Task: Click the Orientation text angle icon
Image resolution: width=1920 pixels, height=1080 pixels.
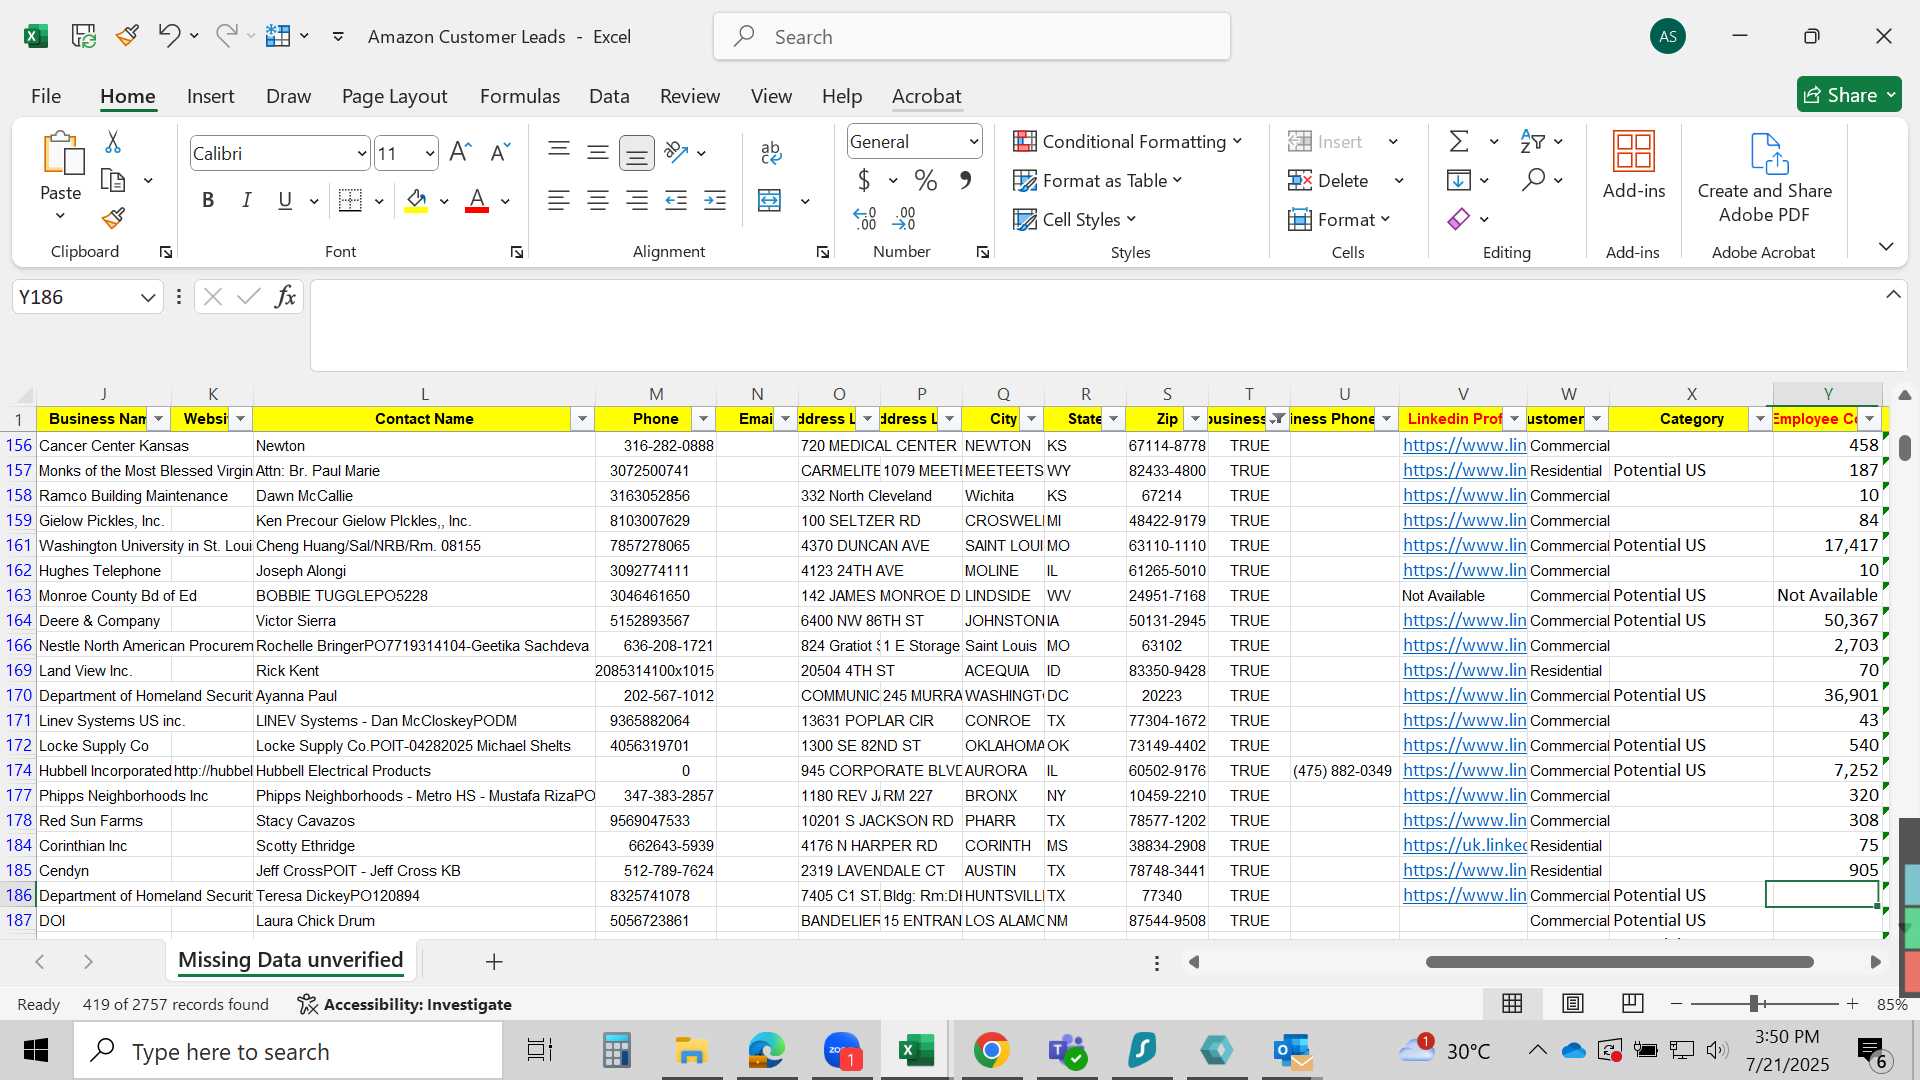Action: pyautogui.click(x=677, y=152)
